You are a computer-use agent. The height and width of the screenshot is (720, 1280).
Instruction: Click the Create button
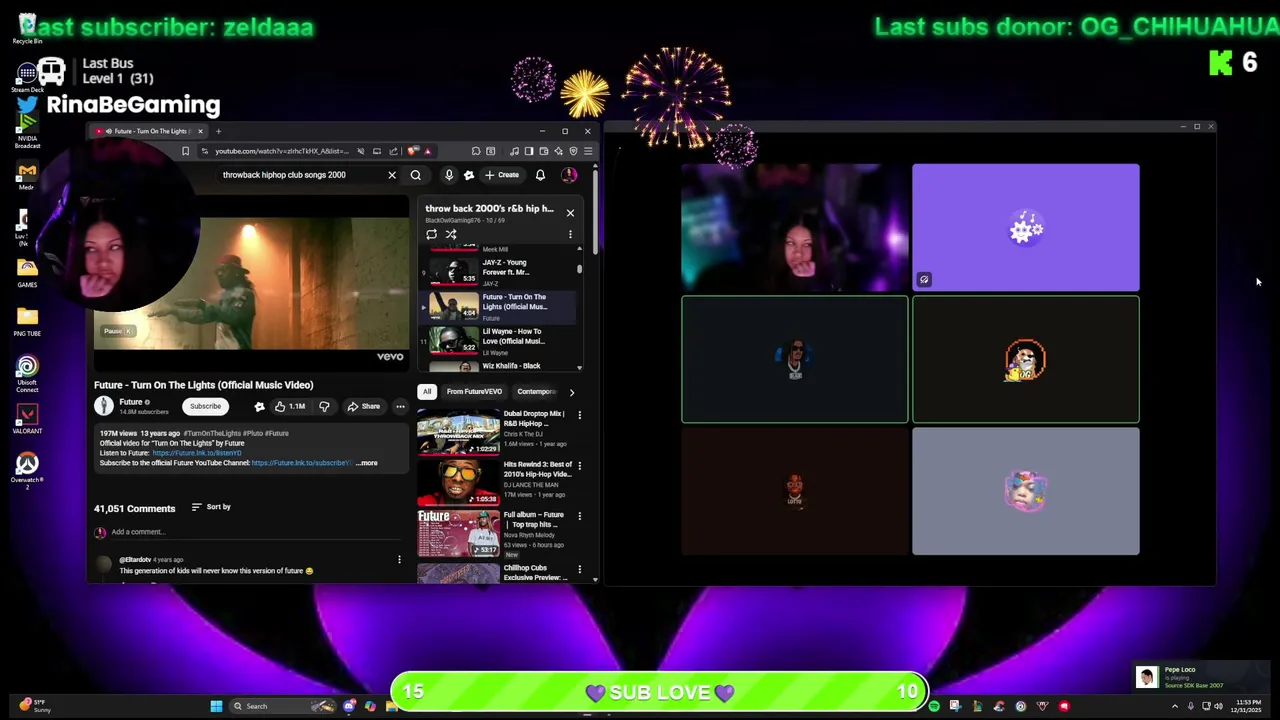pyautogui.click(x=502, y=175)
